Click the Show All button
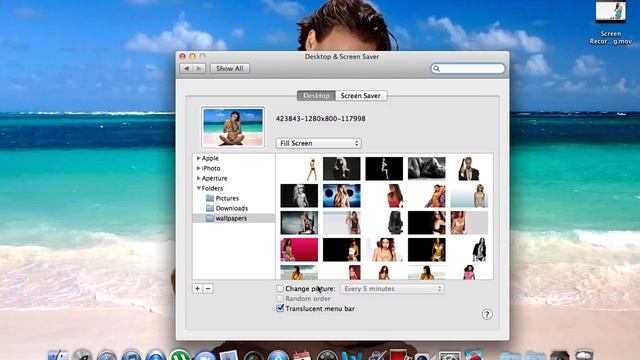 (230, 69)
